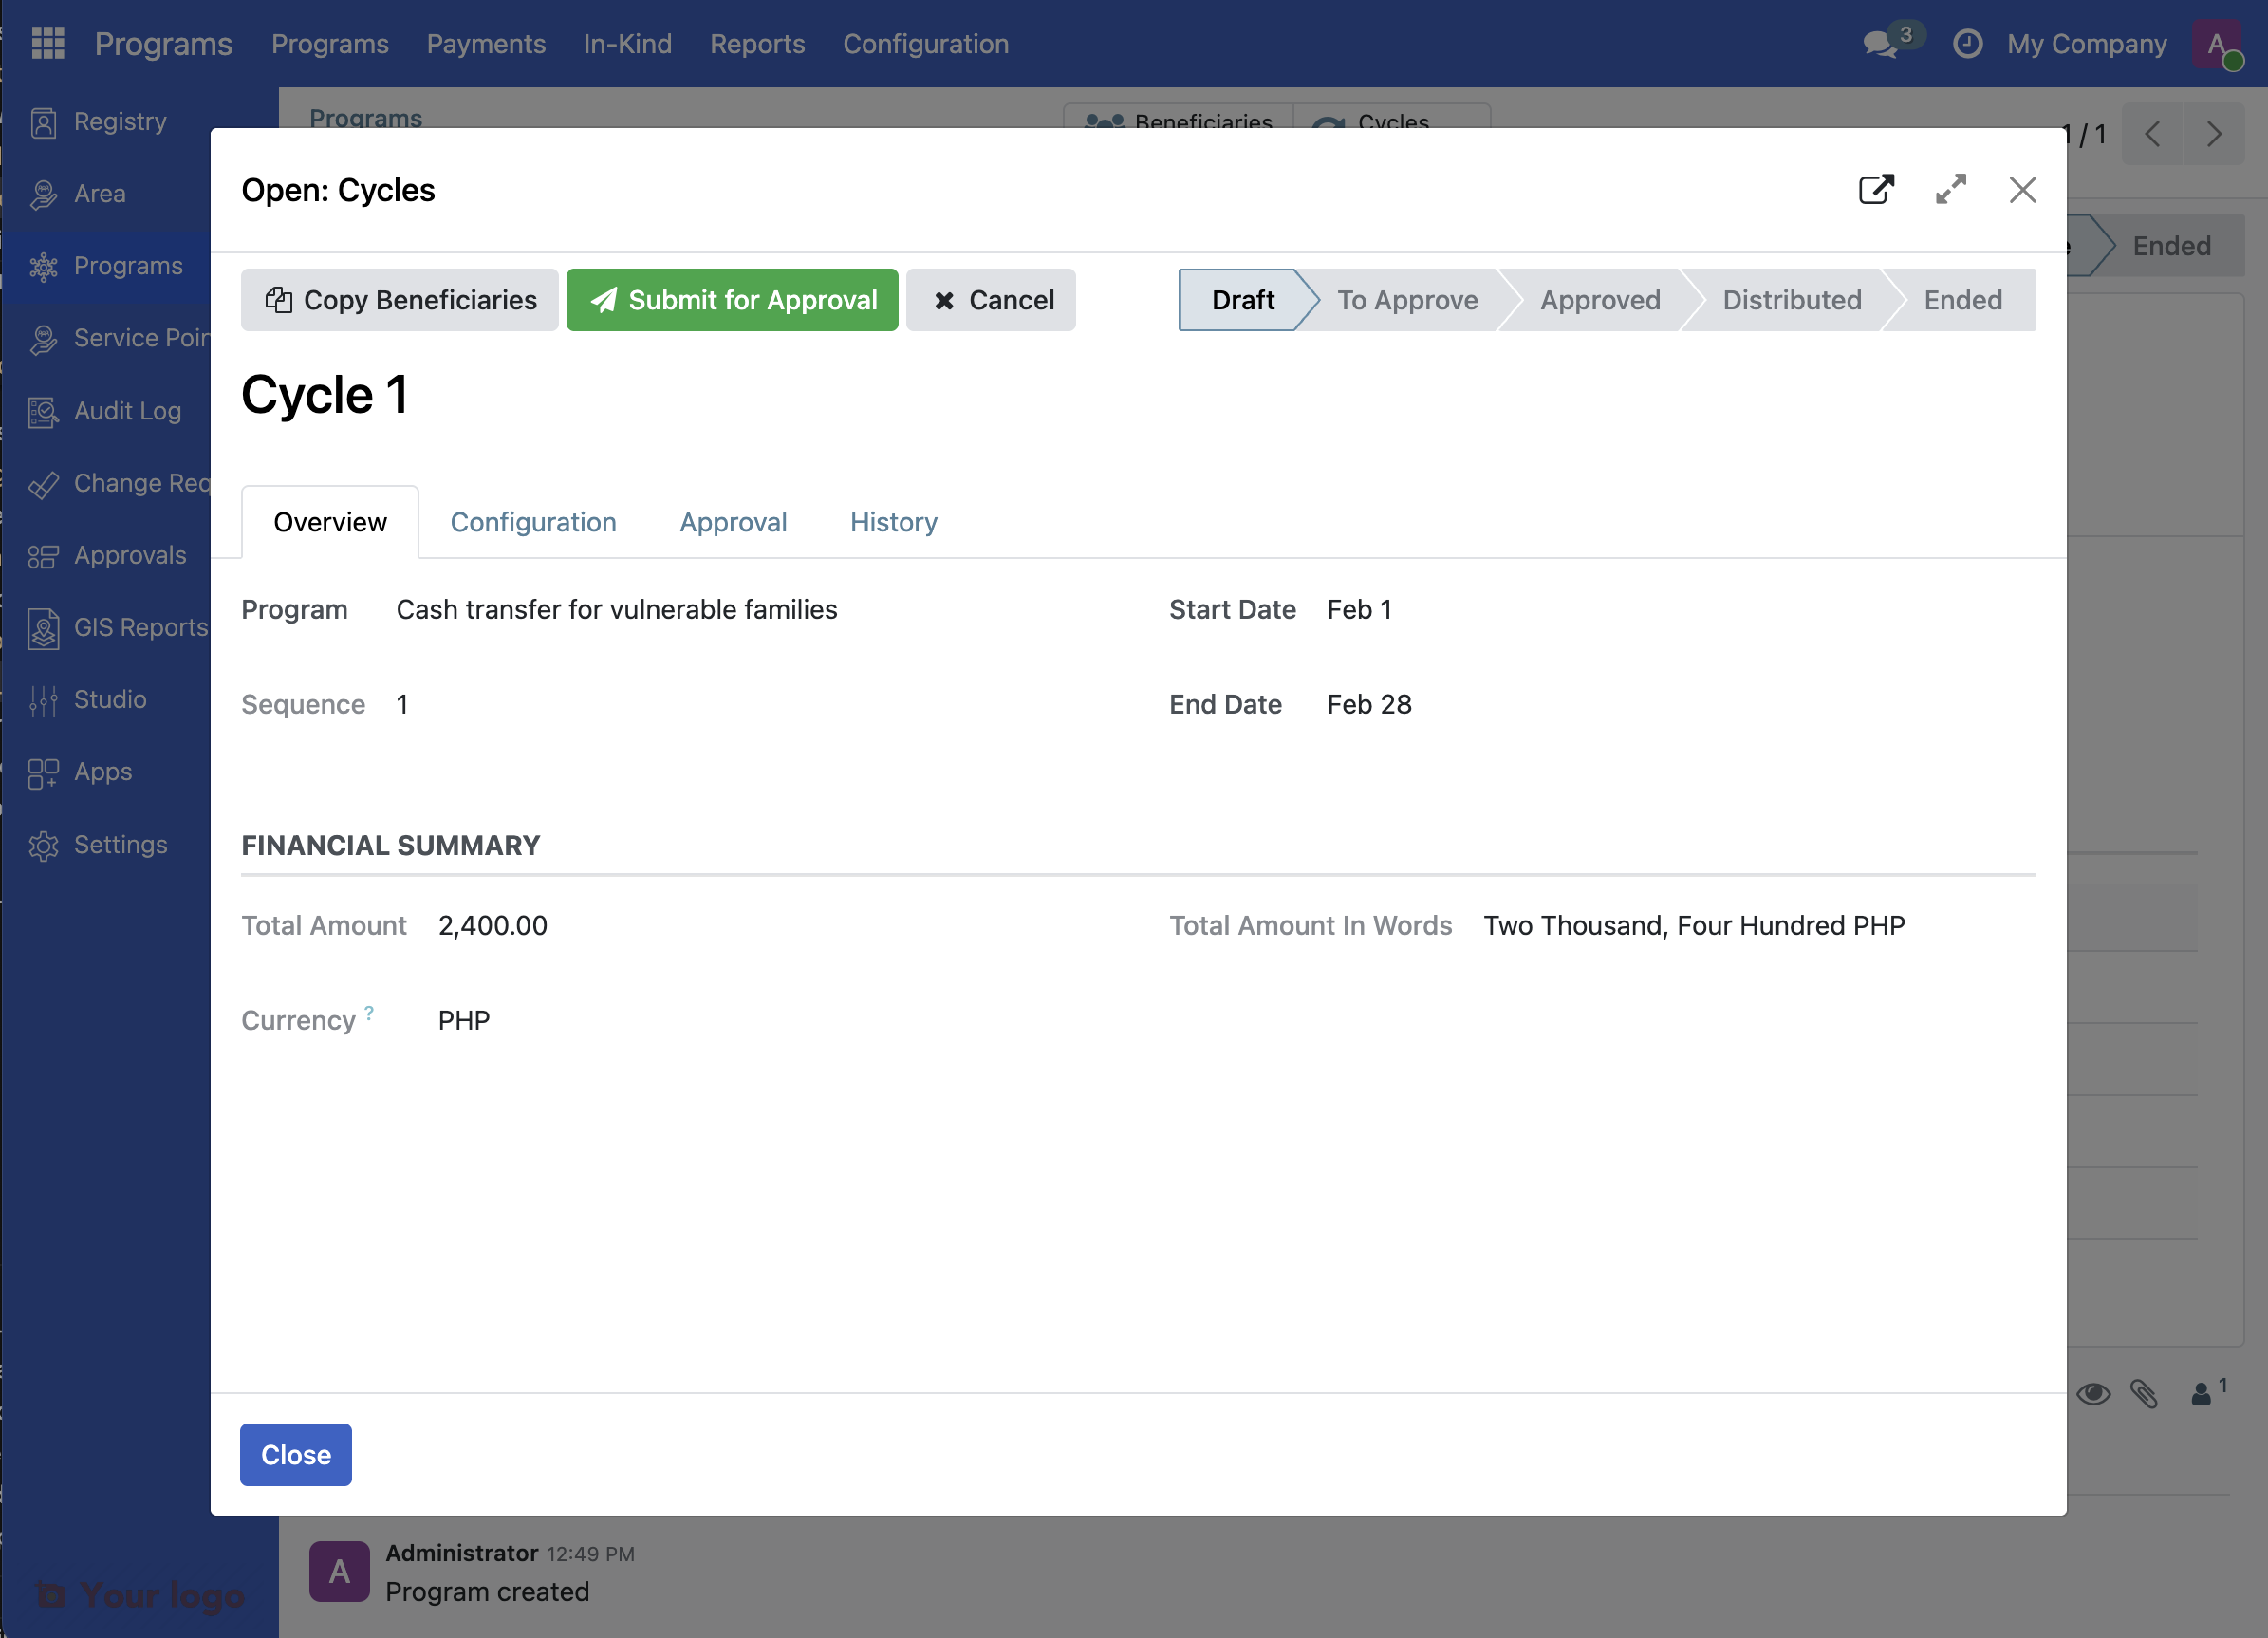Open the My Company switcher
The width and height of the screenshot is (2268, 1638).
(2086, 44)
